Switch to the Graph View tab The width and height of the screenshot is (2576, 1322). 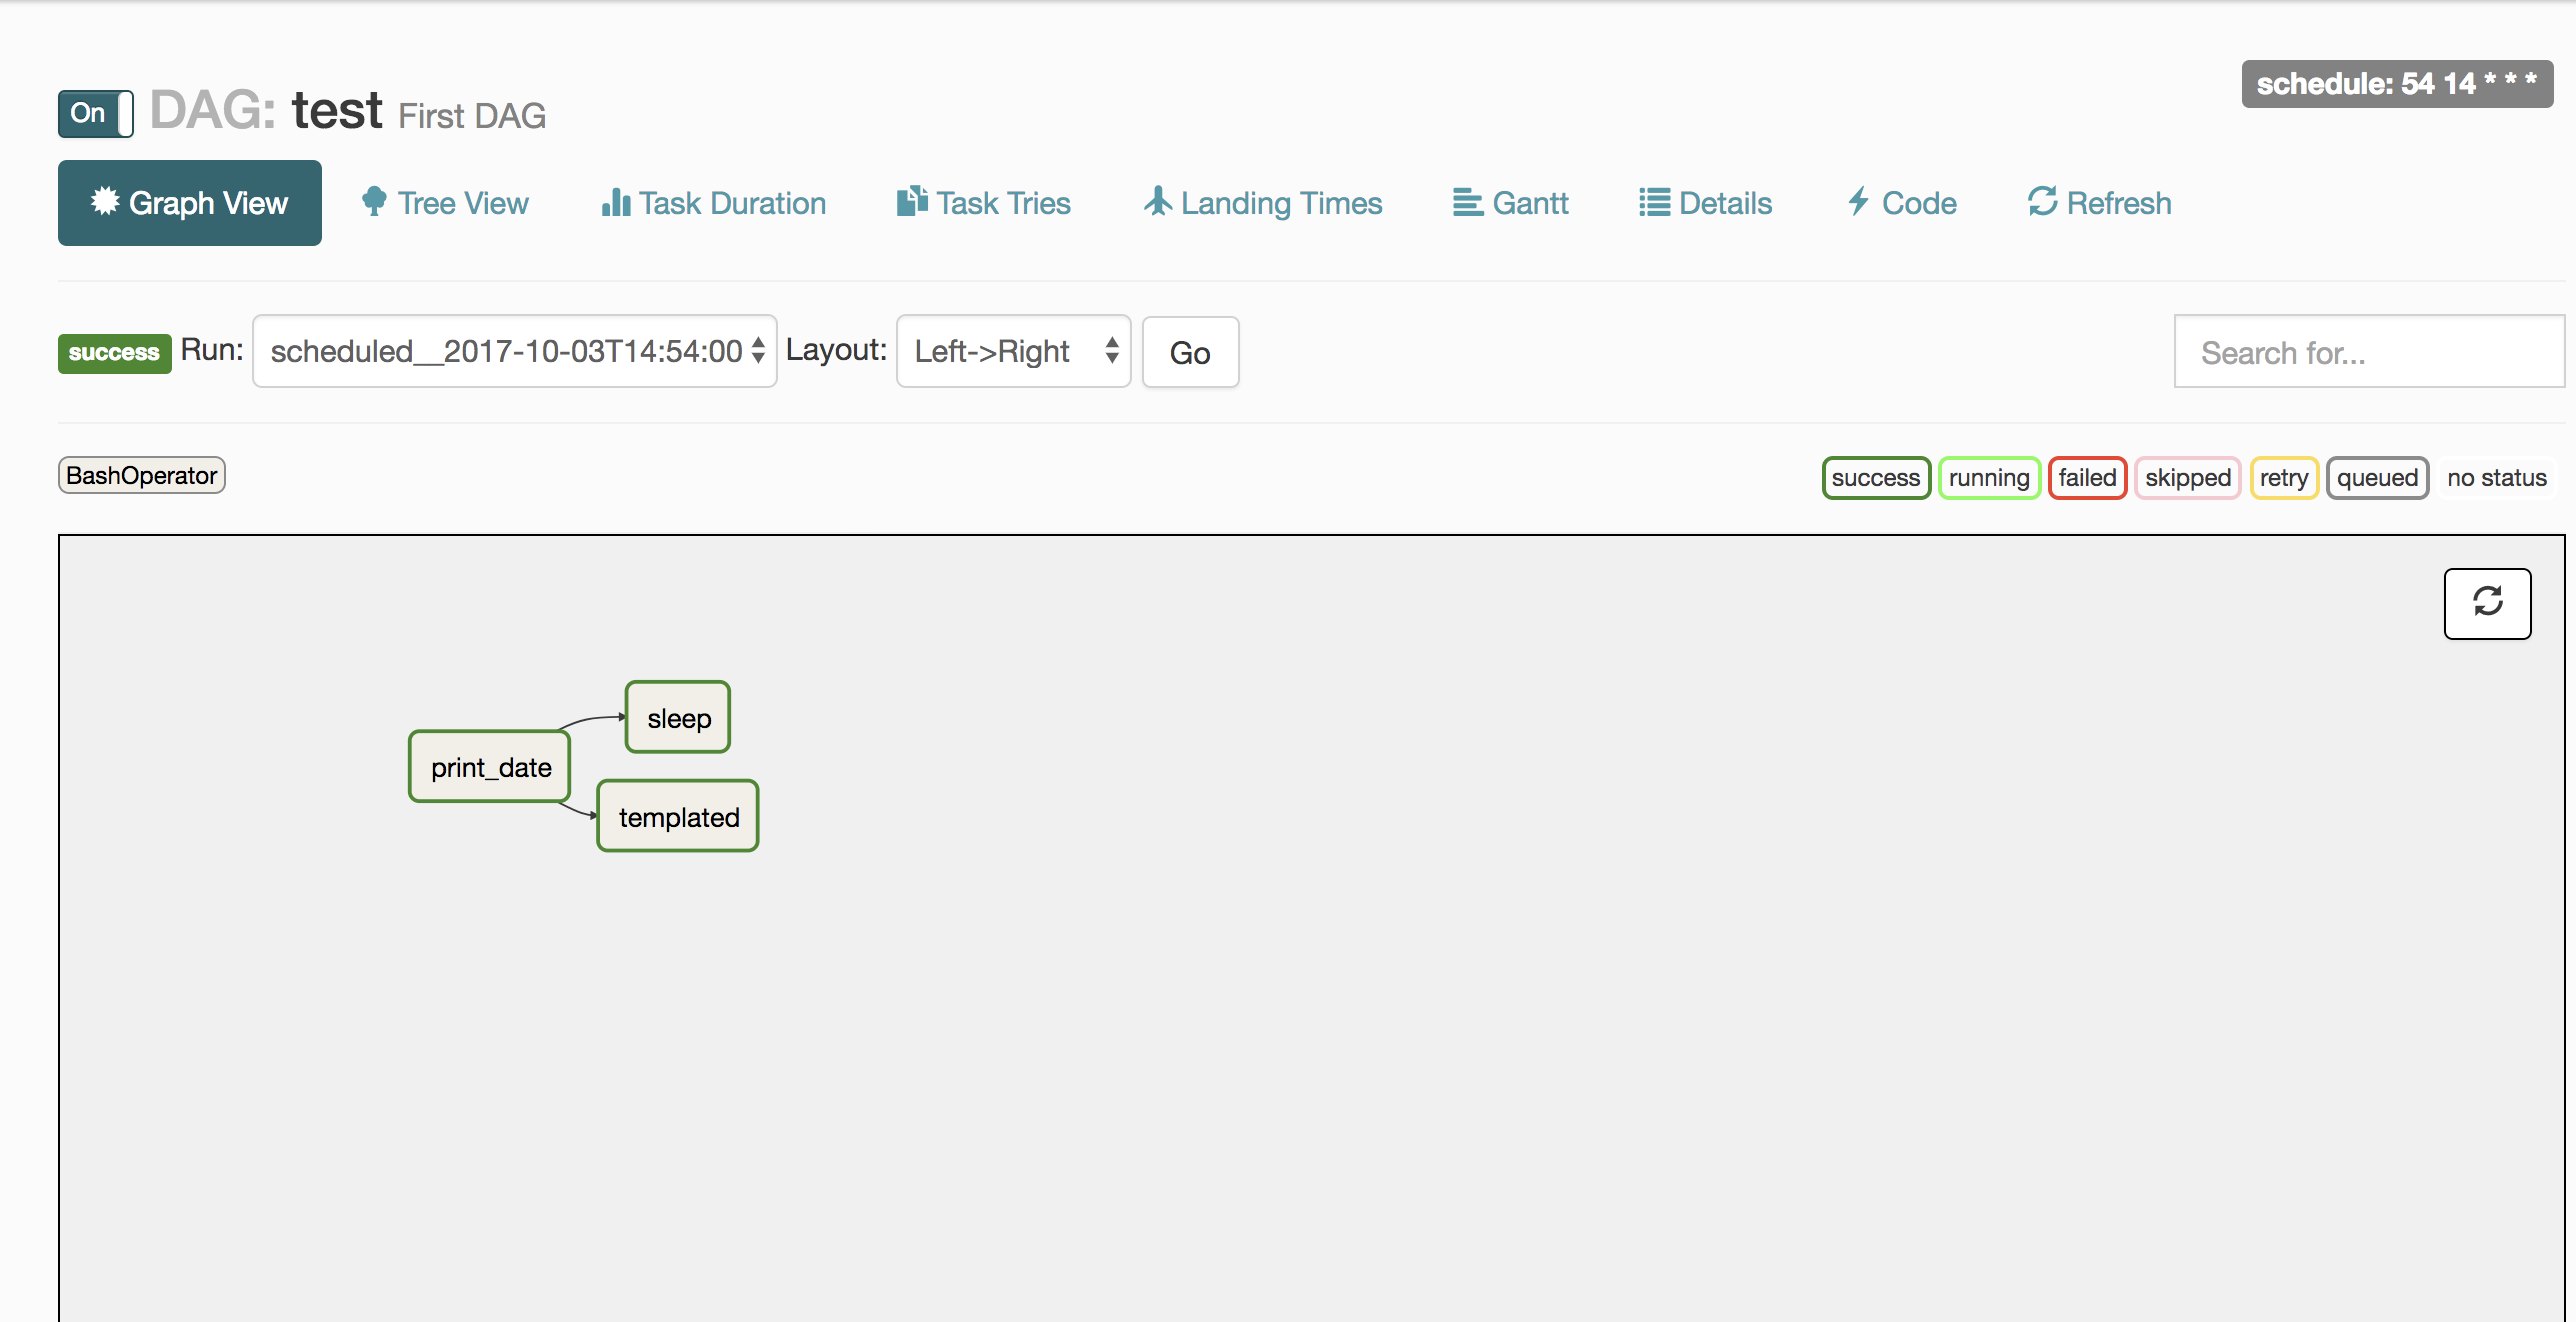tap(190, 203)
